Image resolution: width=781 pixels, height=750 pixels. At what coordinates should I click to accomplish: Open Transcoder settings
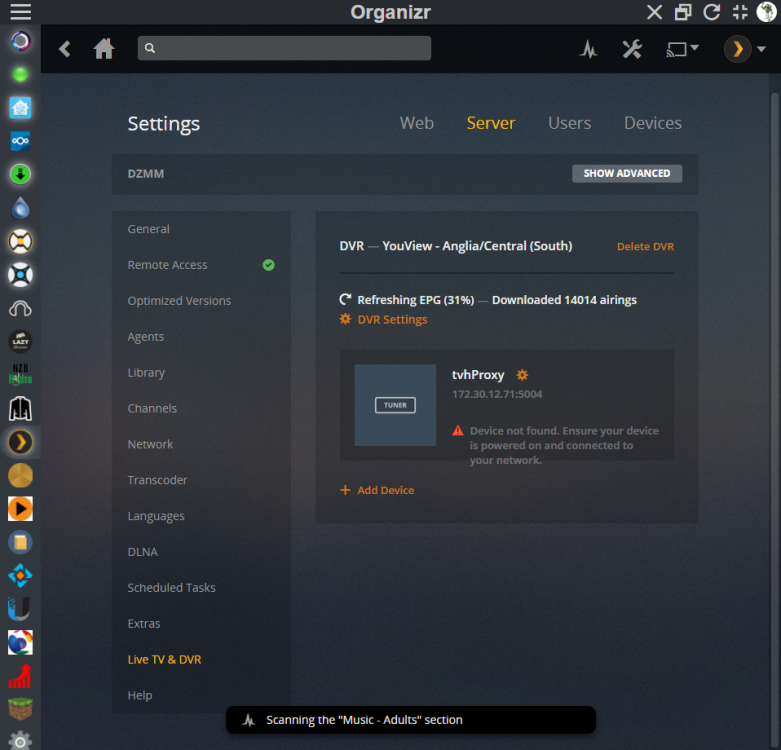click(157, 480)
